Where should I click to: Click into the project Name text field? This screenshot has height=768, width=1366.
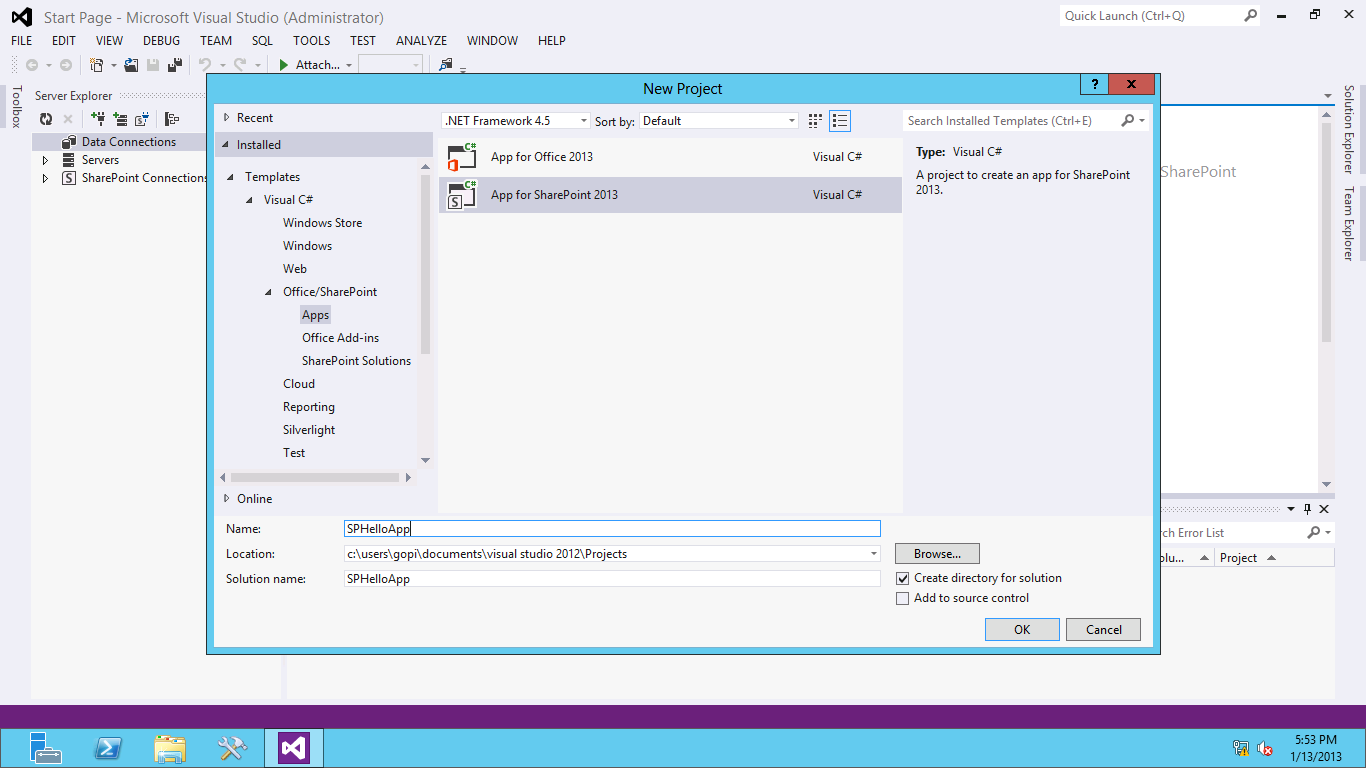tap(612, 529)
